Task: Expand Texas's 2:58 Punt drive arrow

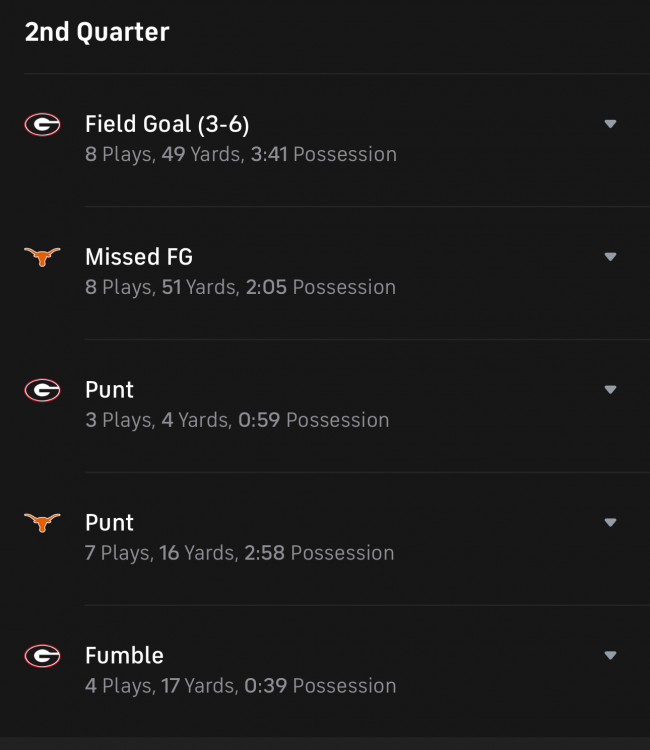Action: pyautogui.click(x=610, y=522)
